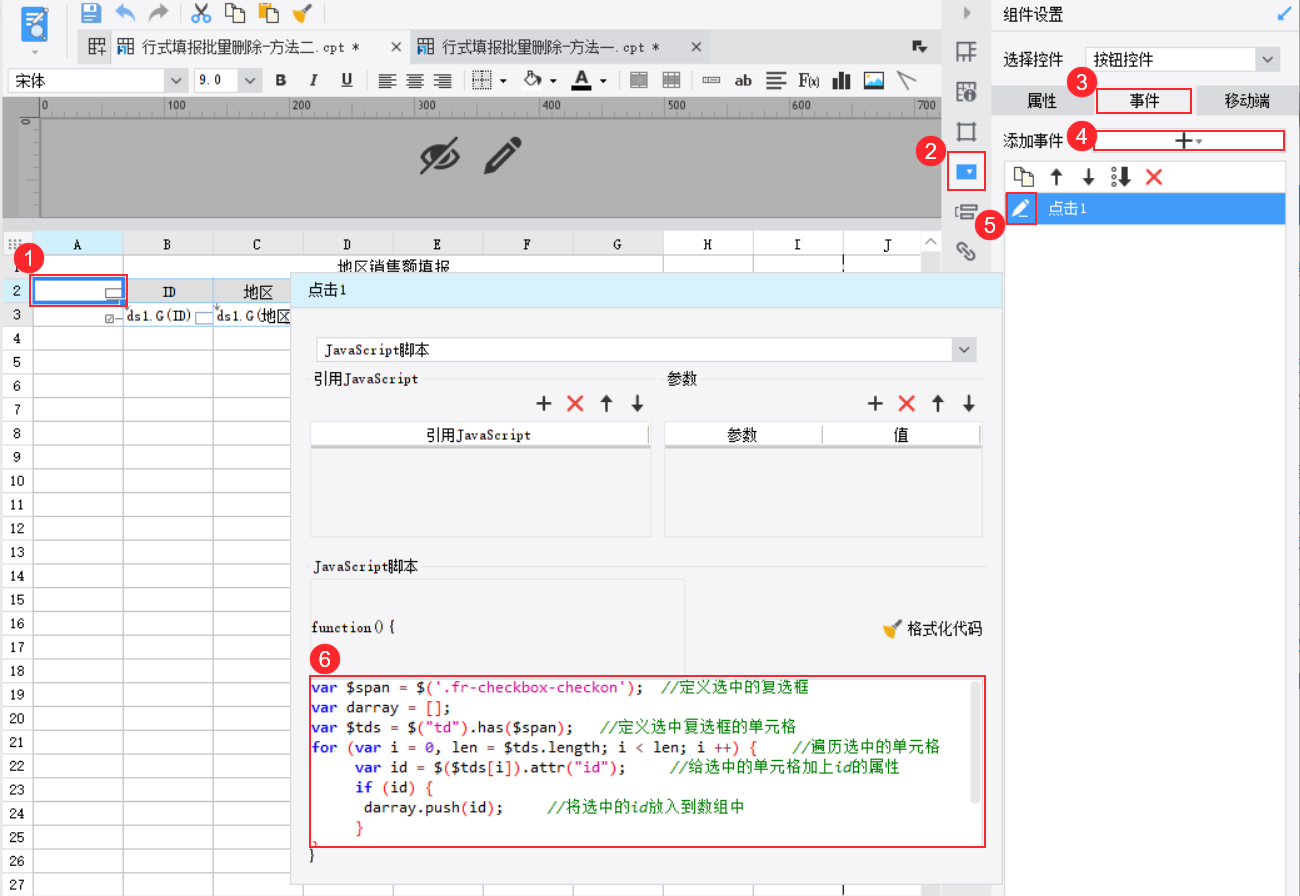Close the 方法一.cpt template tab
The image size is (1300, 896).
click(696, 47)
